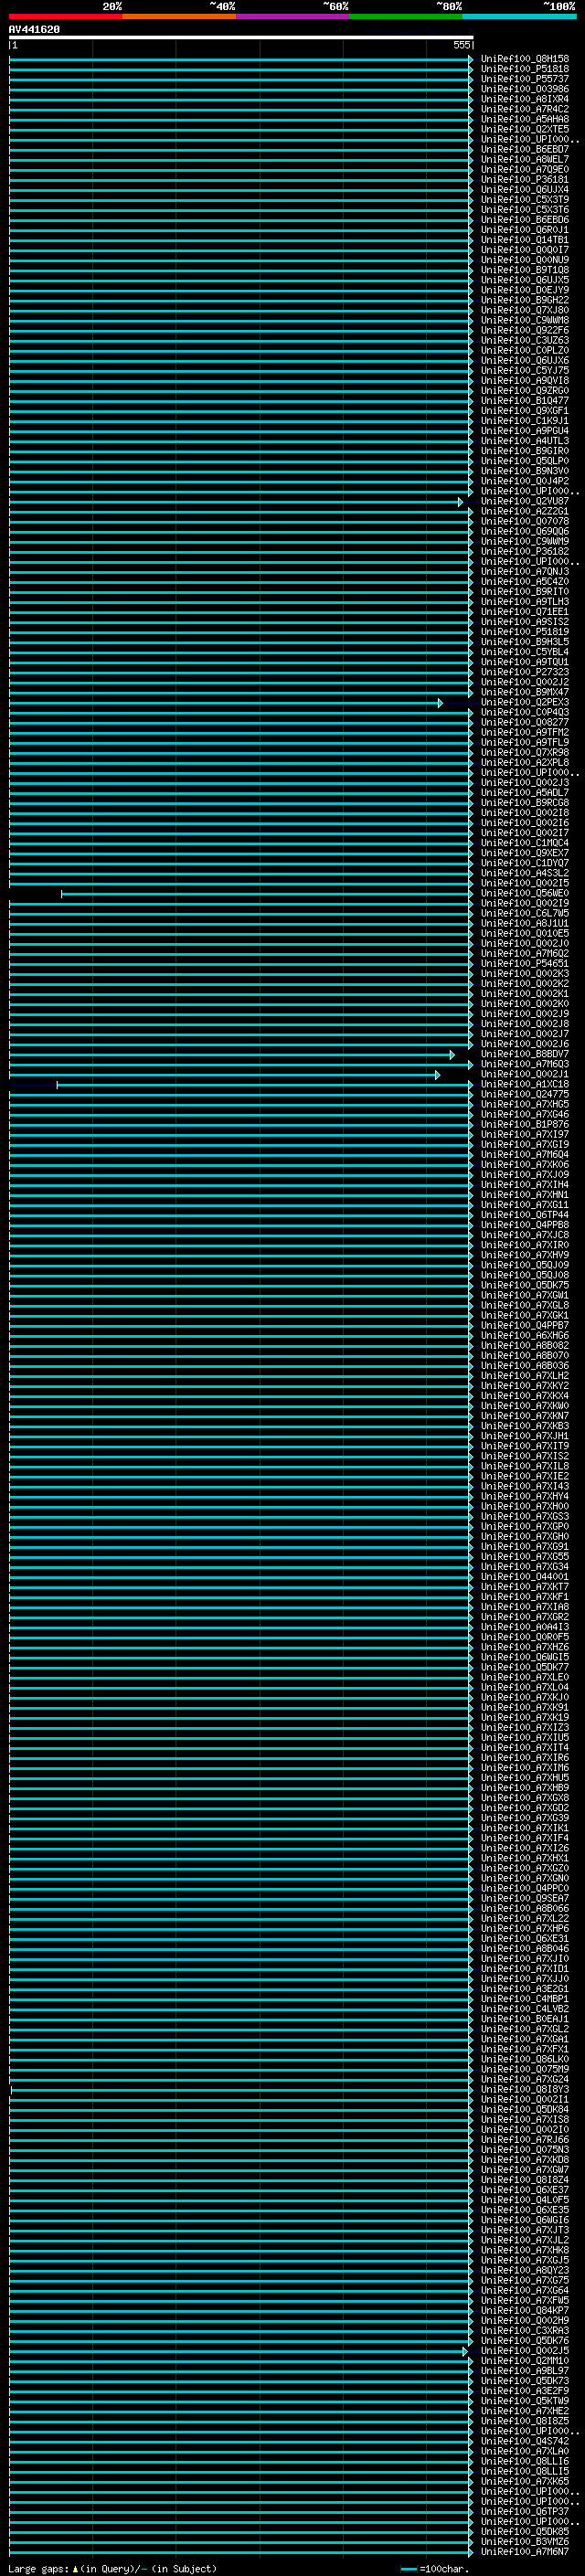Click the cyan ~100% identity color bar
The height and width of the screenshot is (2576, 585).
pyautogui.click(x=519, y=16)
